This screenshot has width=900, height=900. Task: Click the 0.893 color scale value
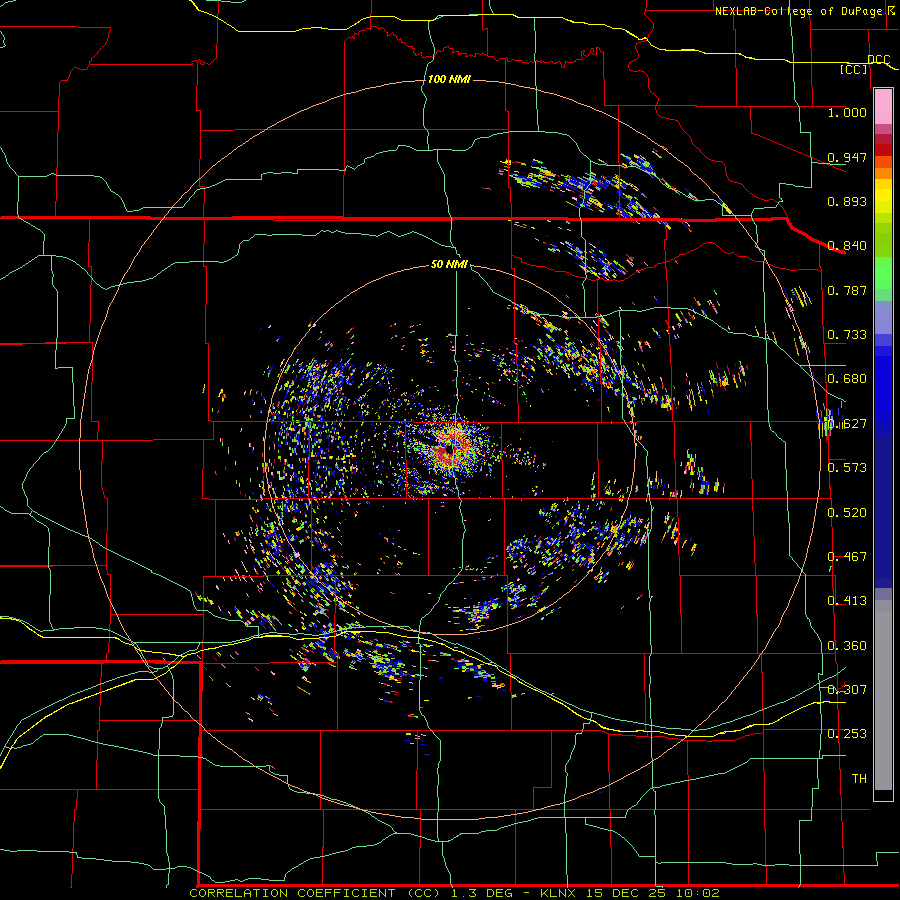(847, 201)
